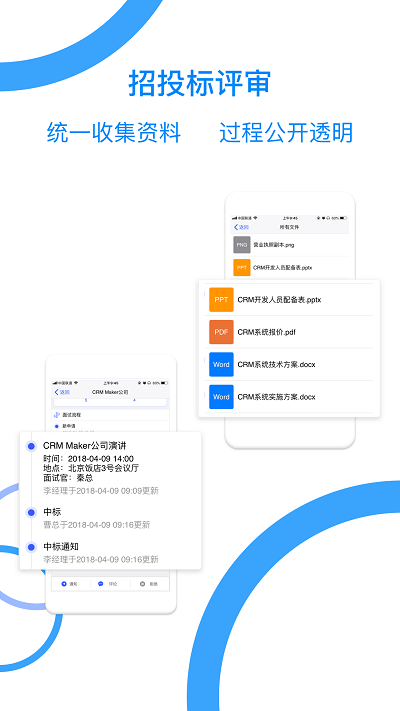Select the 过程公开透明 subtitle
The width and height of the screenshot is (400, 711).
pyautogui.click(x=286, y=133)
